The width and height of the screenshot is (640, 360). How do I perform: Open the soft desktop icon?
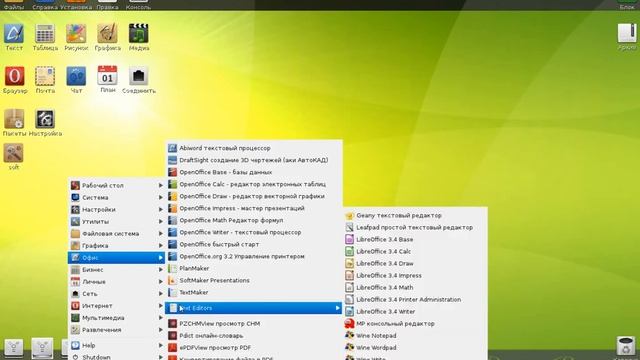[13, 153]
